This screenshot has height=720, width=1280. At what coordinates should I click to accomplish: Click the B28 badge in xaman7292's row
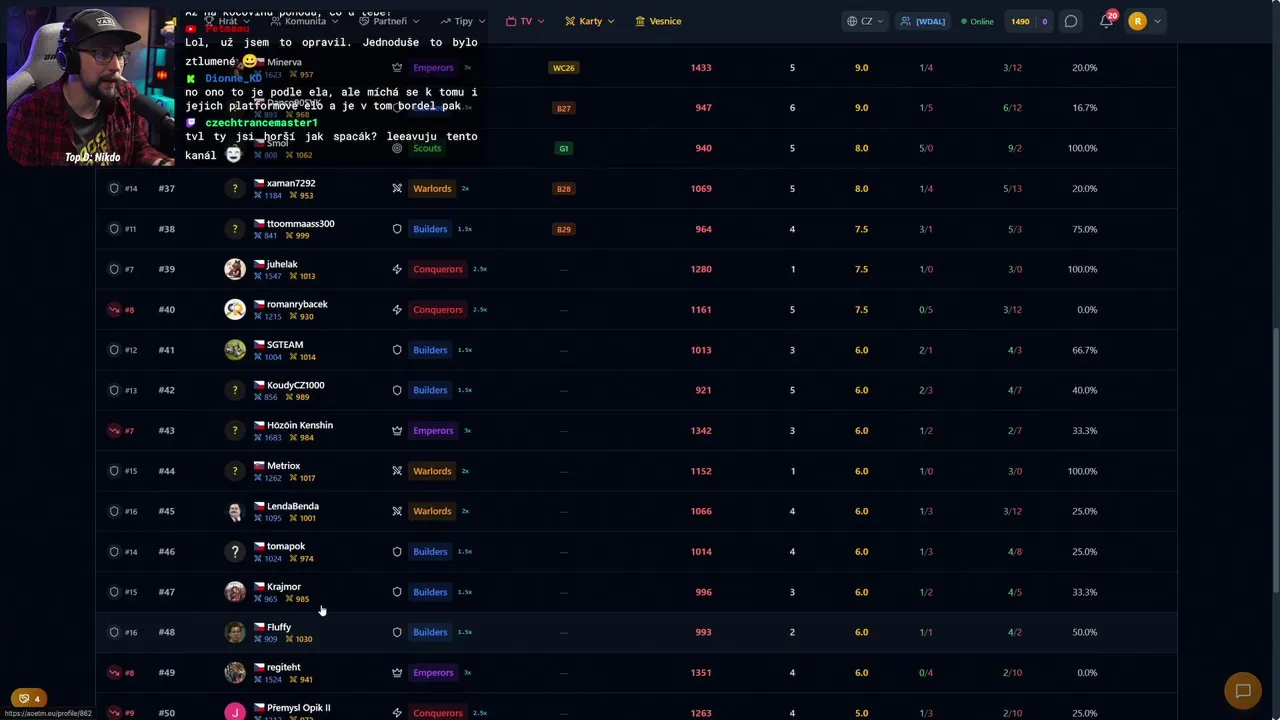click(564, 188)
